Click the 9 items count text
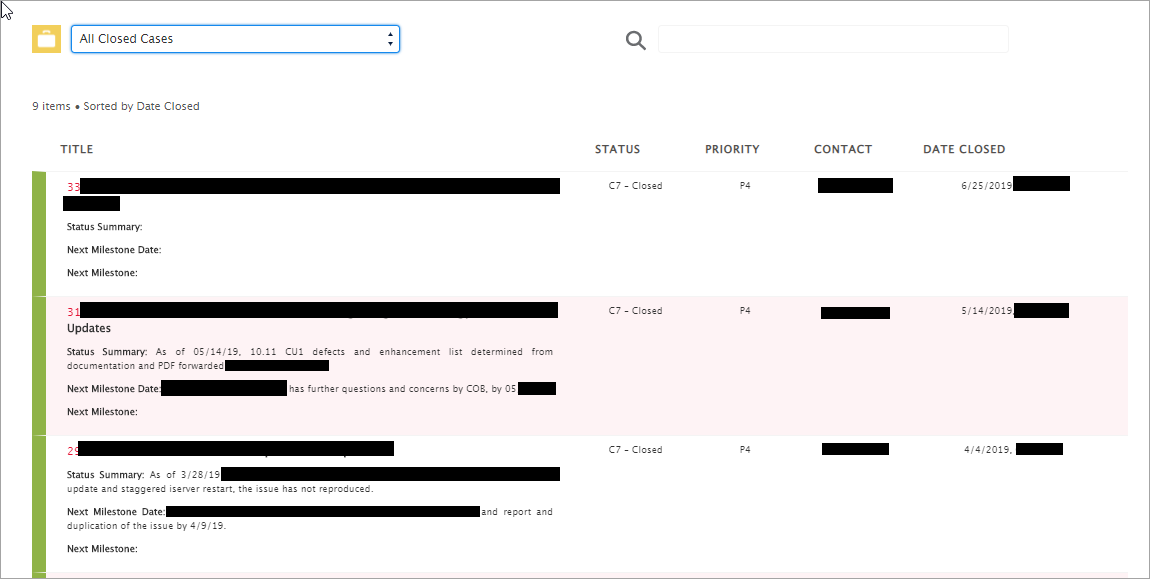 [x=51, y=105]
